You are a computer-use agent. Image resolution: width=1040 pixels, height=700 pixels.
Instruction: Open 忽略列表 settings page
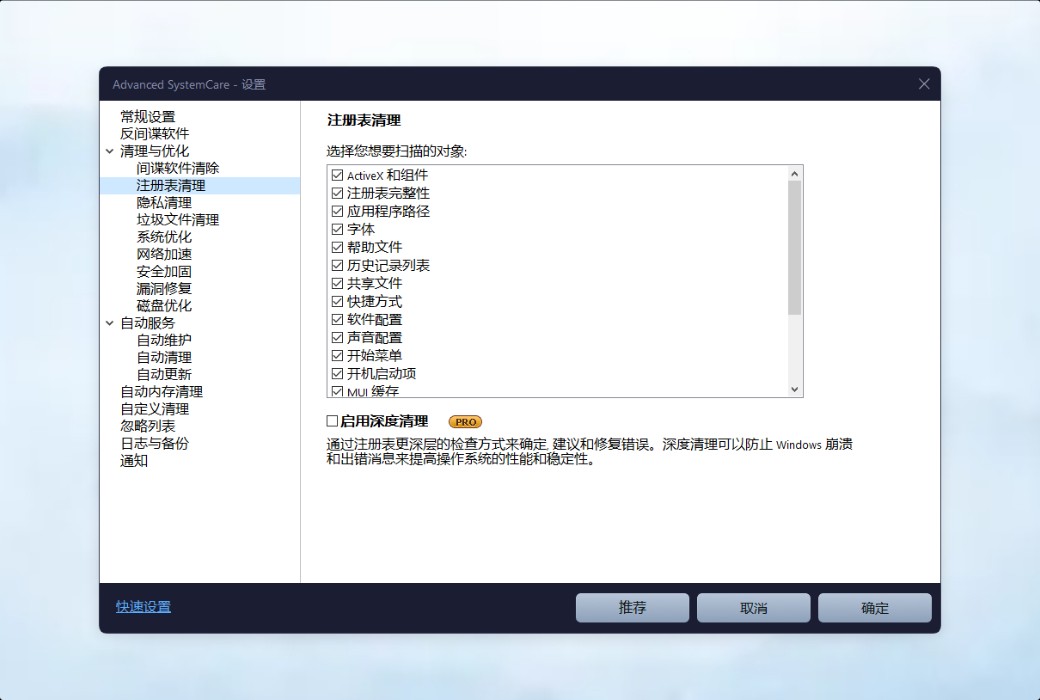tap(147, 426)
